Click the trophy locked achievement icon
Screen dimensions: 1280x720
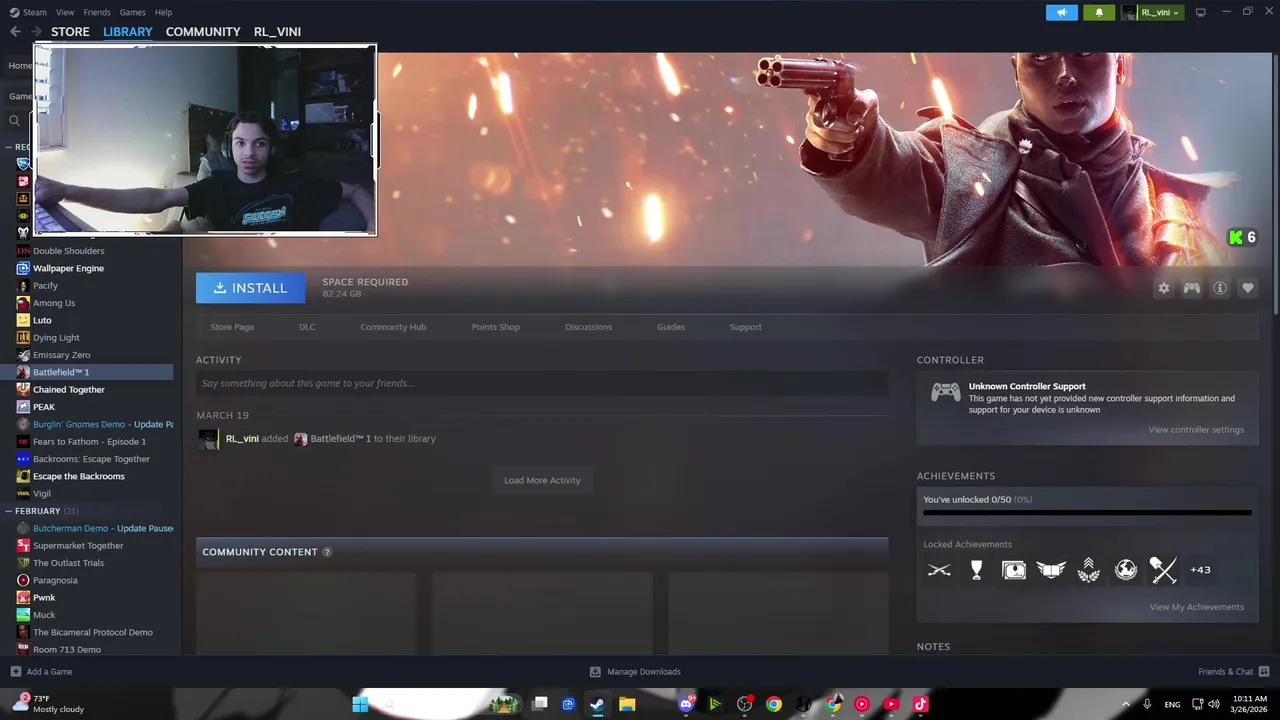pyautogui.click(x=976, y=570)
